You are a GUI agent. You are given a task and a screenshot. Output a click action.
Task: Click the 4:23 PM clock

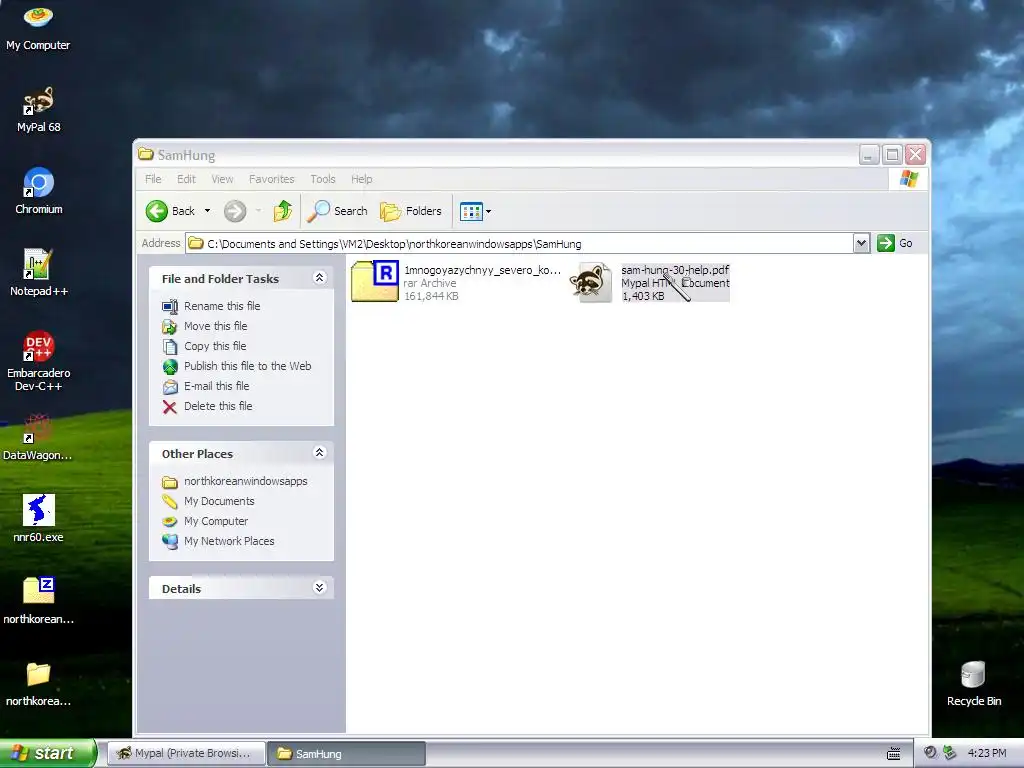[x=987, y=753]
